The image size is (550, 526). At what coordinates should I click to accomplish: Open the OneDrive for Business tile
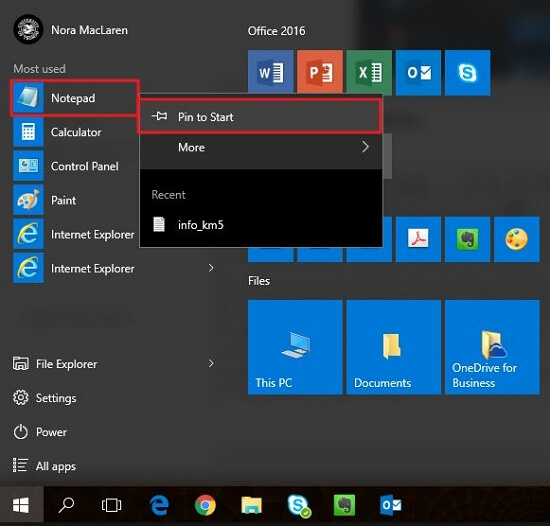click(492, 347)
